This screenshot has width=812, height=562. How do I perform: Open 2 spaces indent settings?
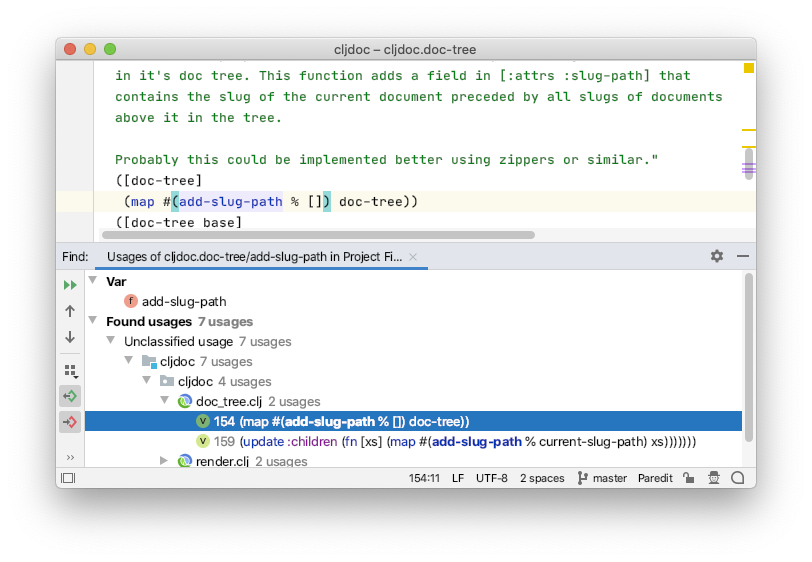pos(542,478)
